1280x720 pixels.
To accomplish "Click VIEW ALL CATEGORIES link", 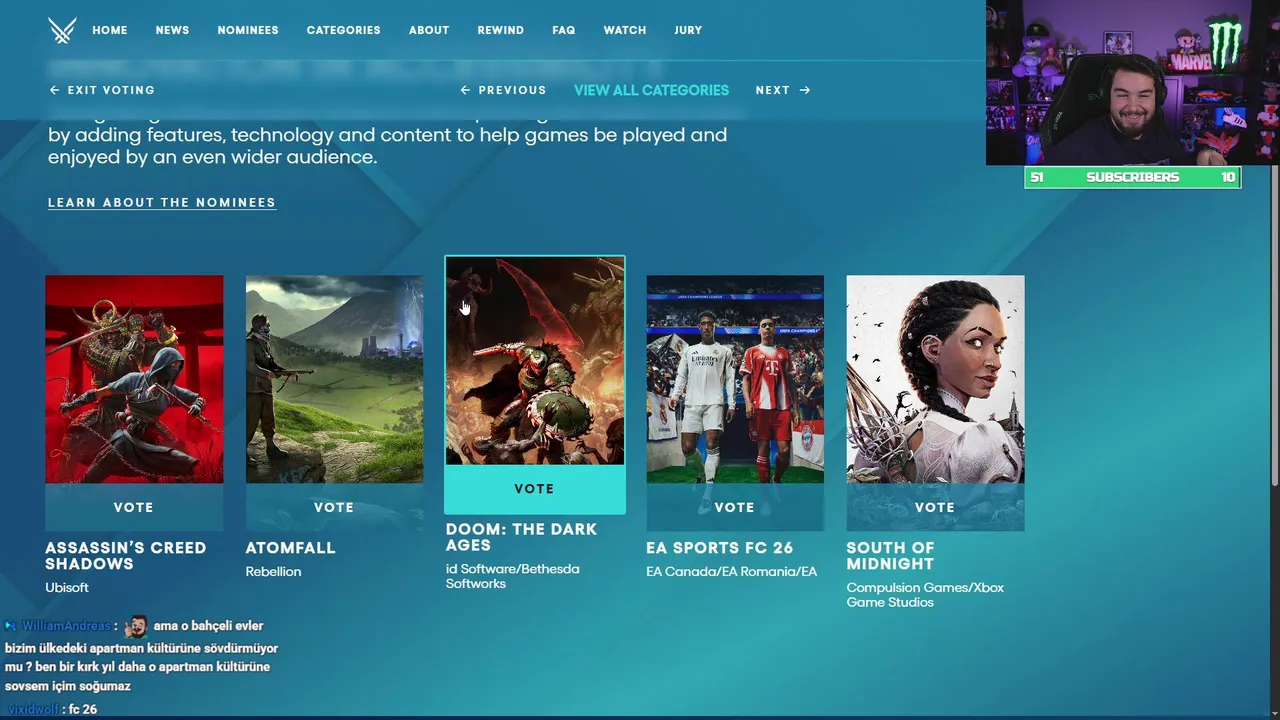I will [651, 90].
